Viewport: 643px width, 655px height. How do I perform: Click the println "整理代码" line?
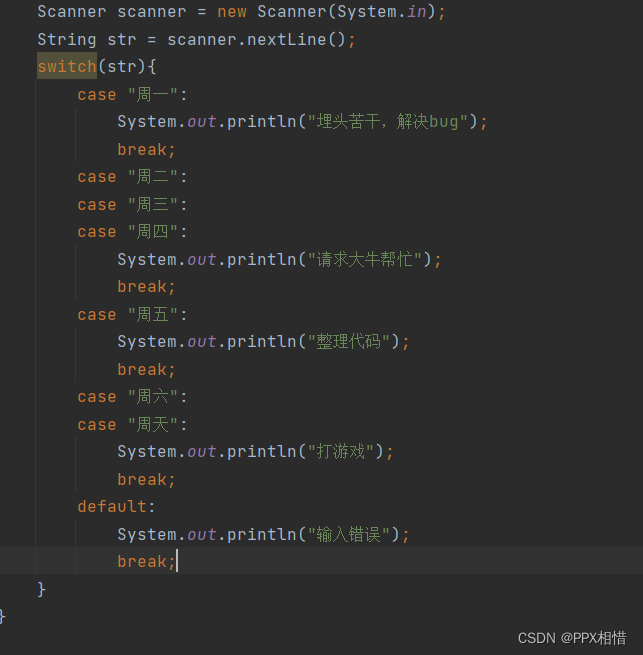click(x=263, y=342)
